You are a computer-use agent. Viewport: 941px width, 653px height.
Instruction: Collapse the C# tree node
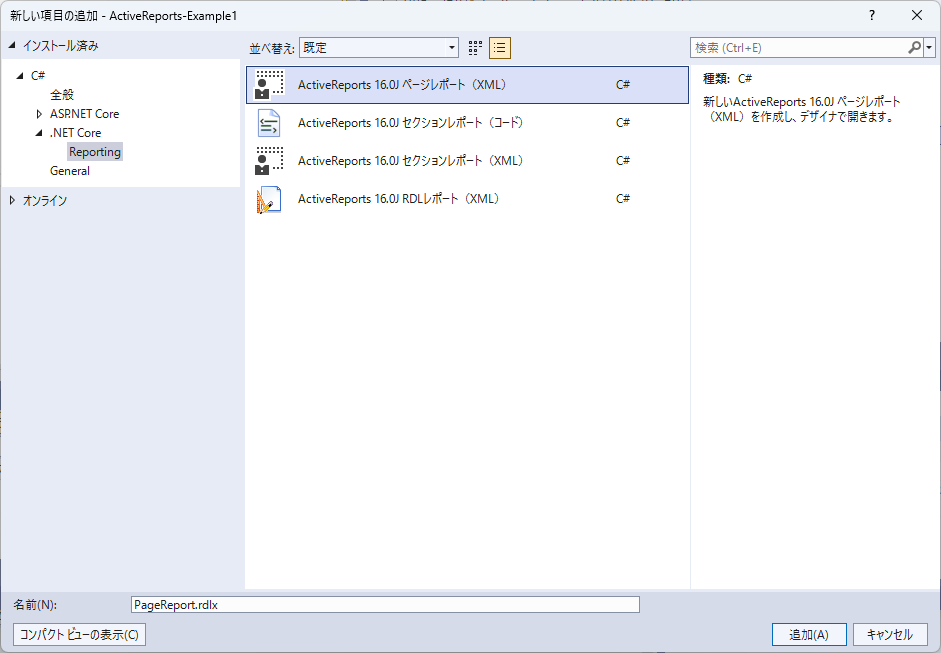[20, 76]
